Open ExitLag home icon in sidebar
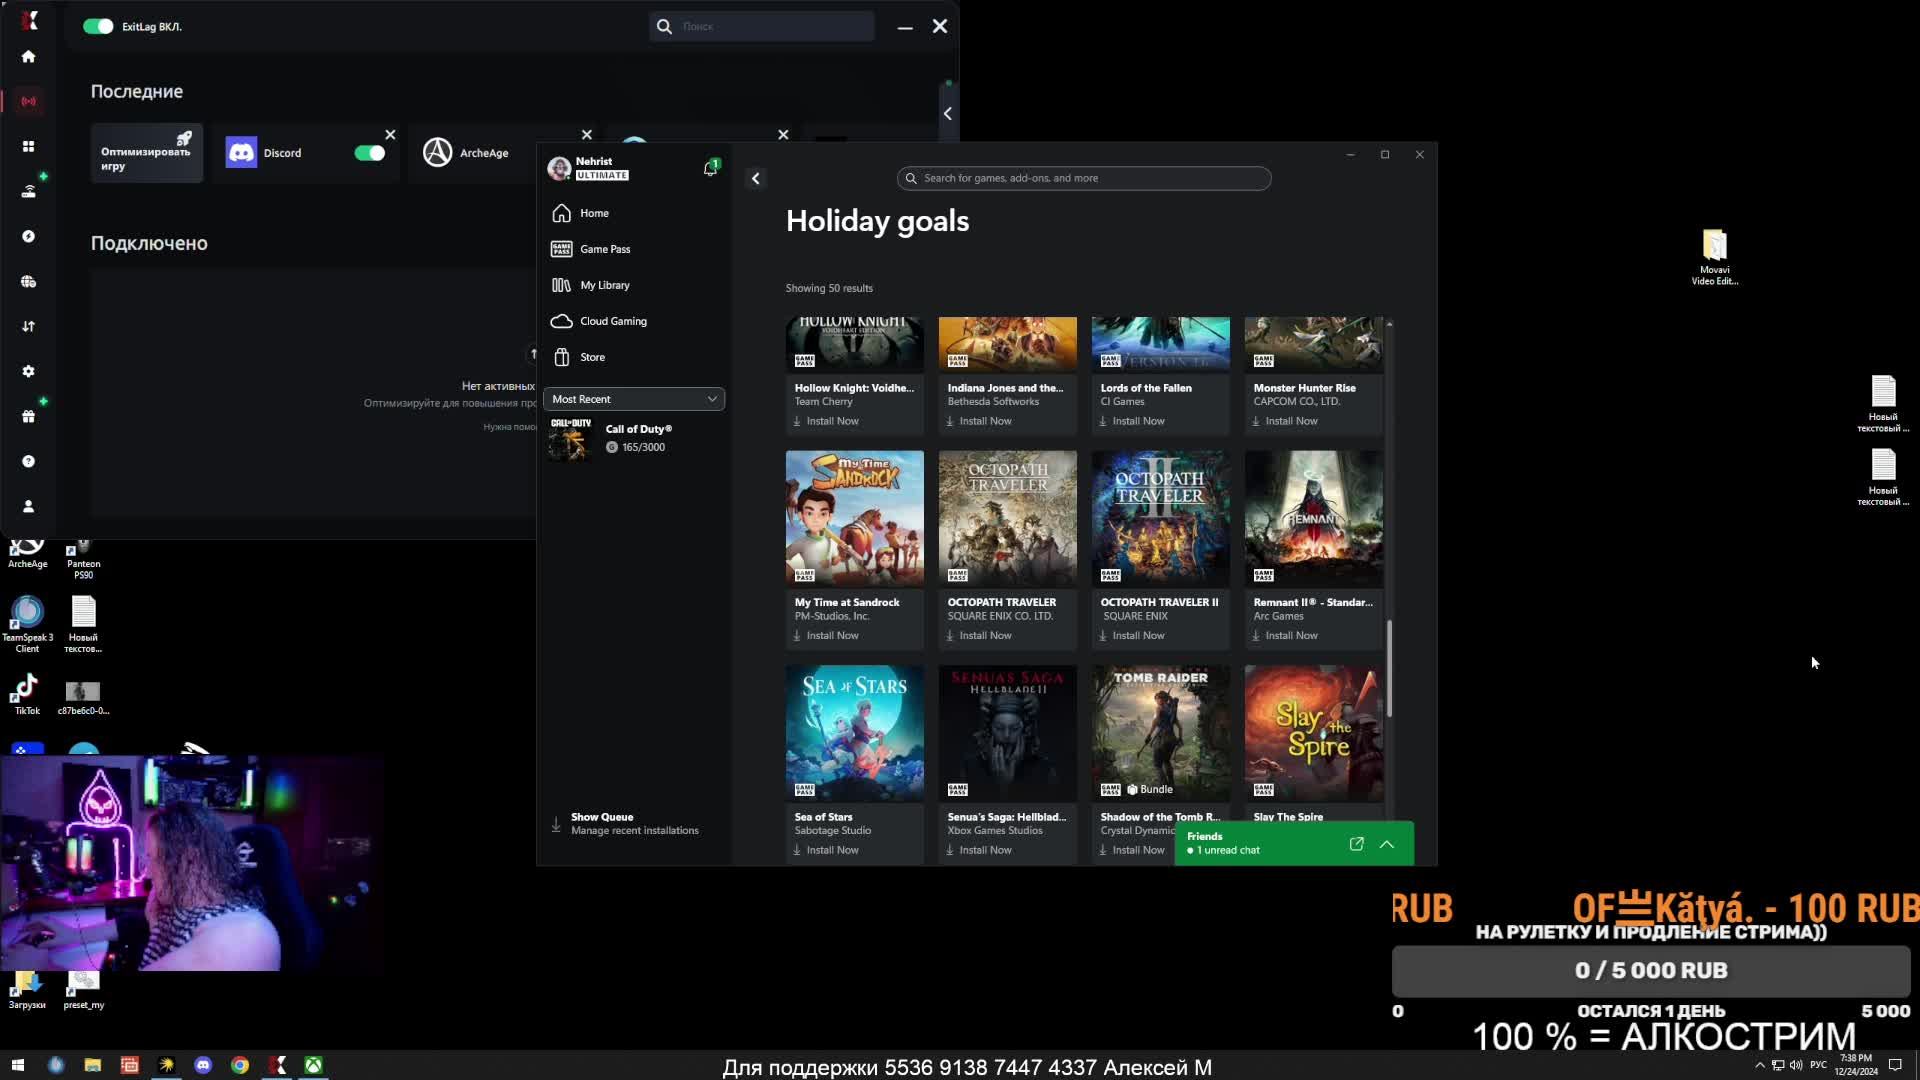 (x=28, y=57)
